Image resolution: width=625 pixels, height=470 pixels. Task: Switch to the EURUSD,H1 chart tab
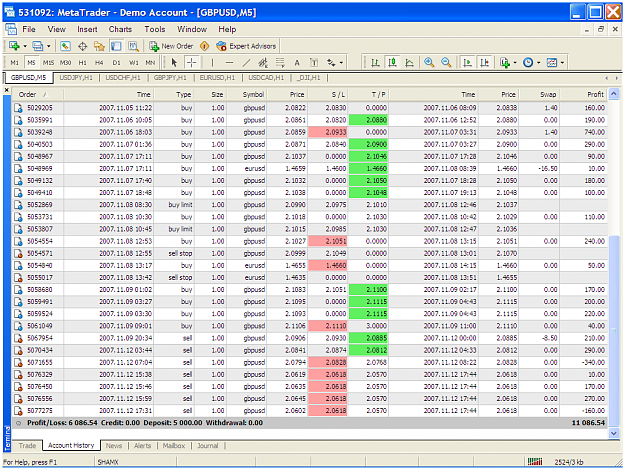tap(217, 78)
